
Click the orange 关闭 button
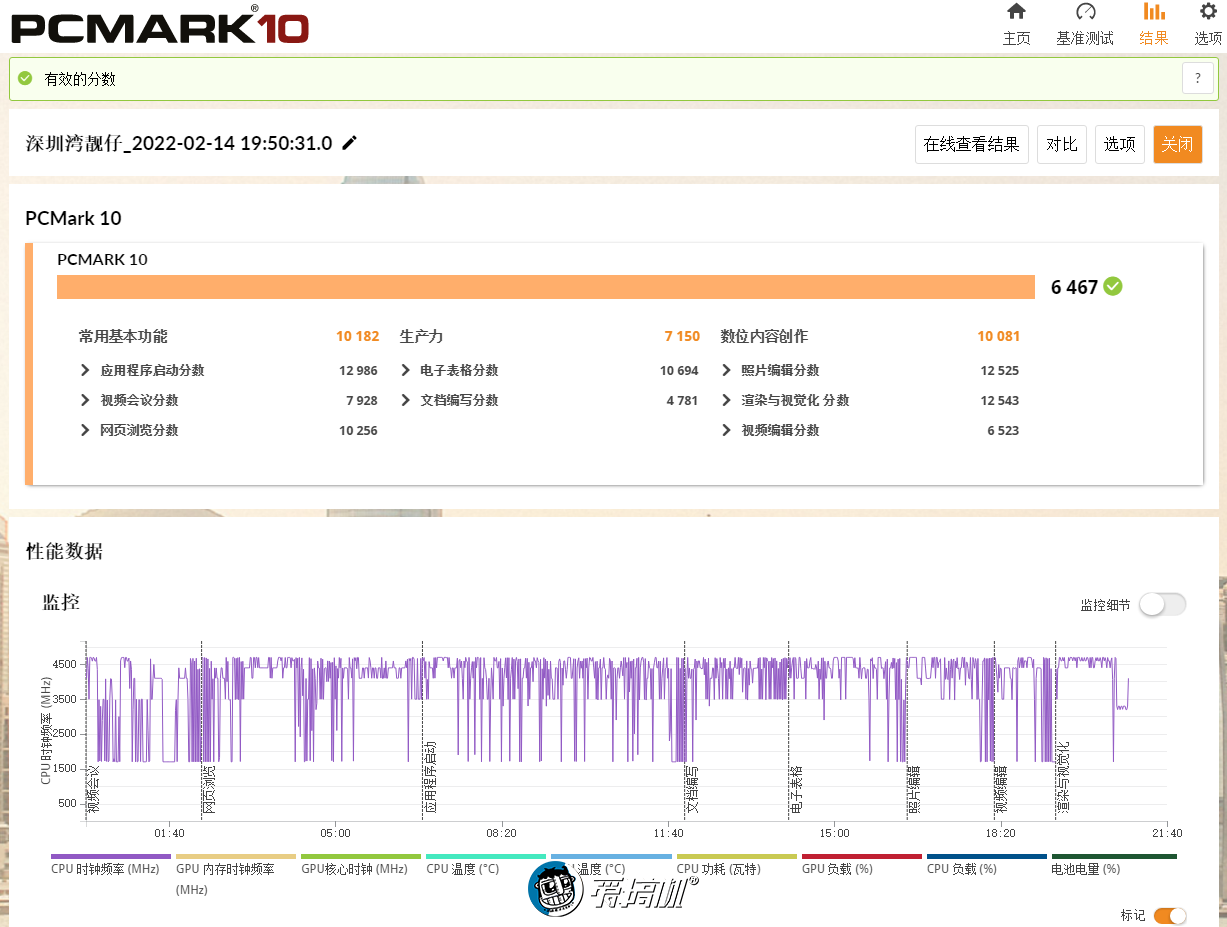coord(1177,144)
